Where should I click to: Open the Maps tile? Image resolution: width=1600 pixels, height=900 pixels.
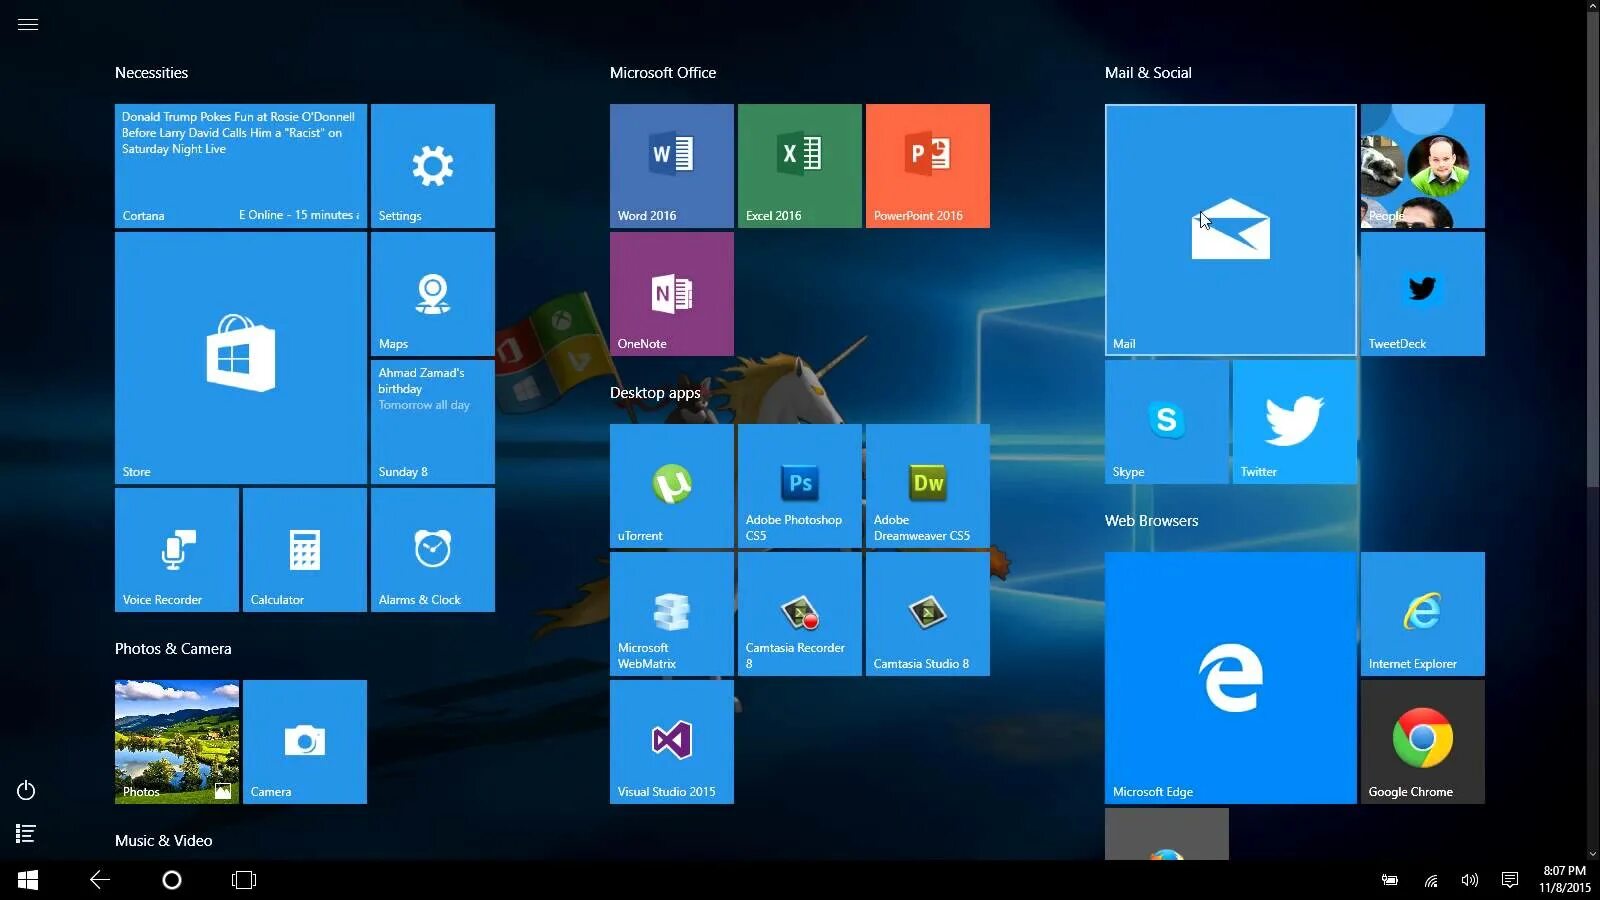(433, 294)
